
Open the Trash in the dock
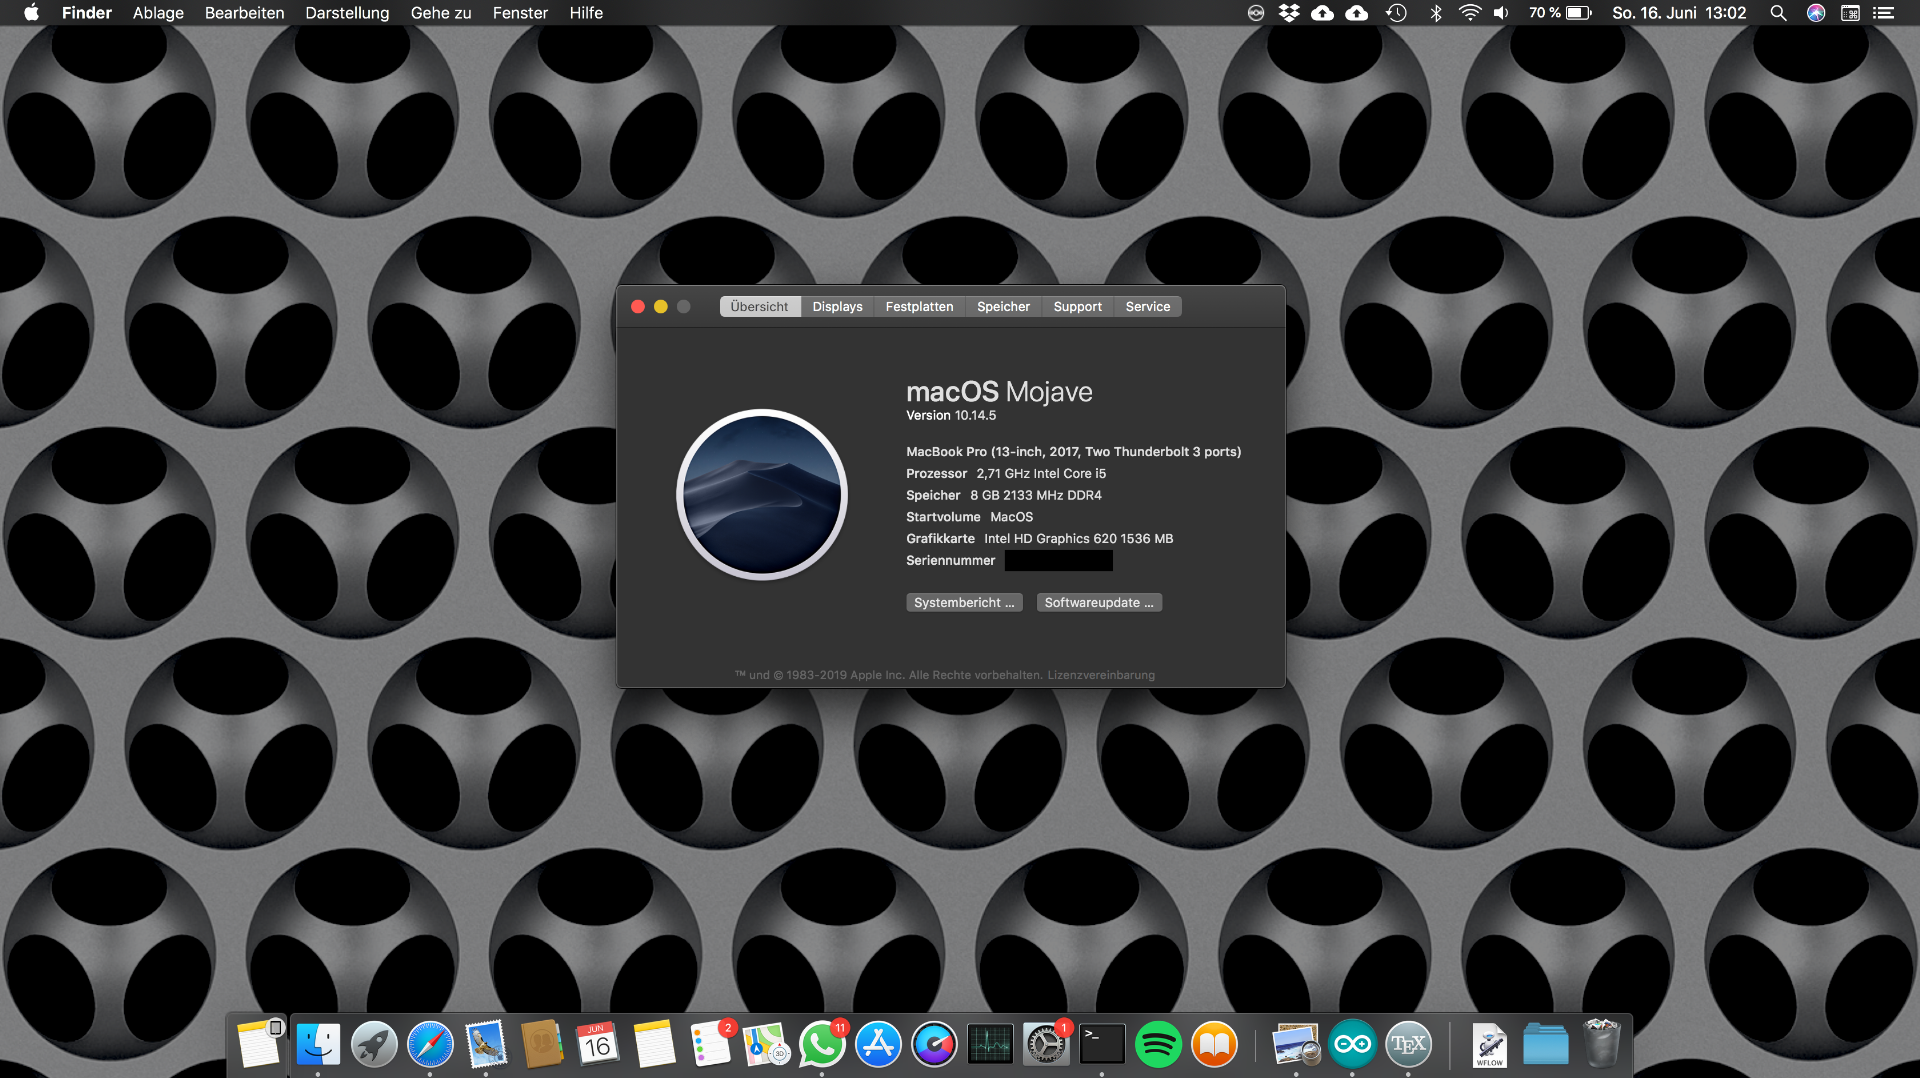coord(1601,1045)
